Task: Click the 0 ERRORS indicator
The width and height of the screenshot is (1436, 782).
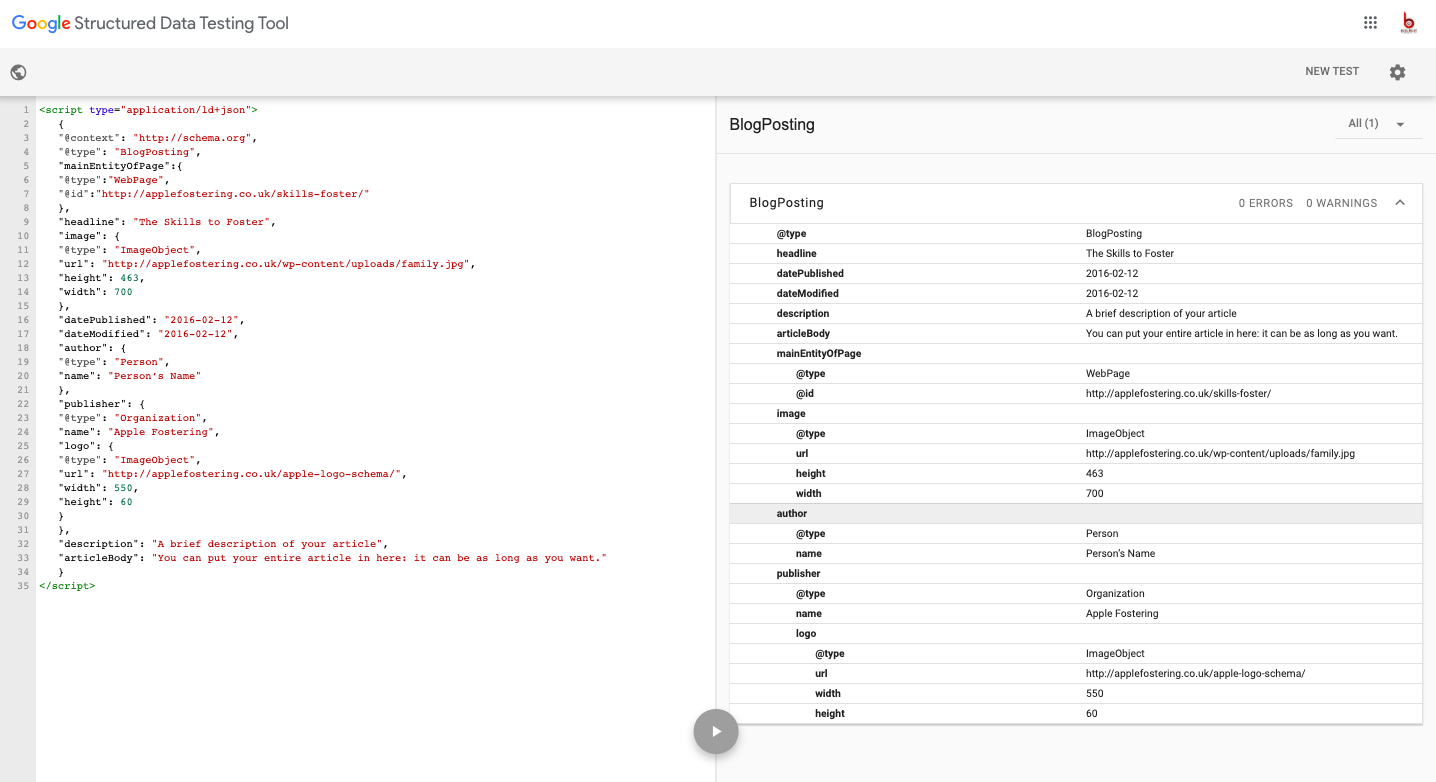Action: click(x=1265, y=203)
